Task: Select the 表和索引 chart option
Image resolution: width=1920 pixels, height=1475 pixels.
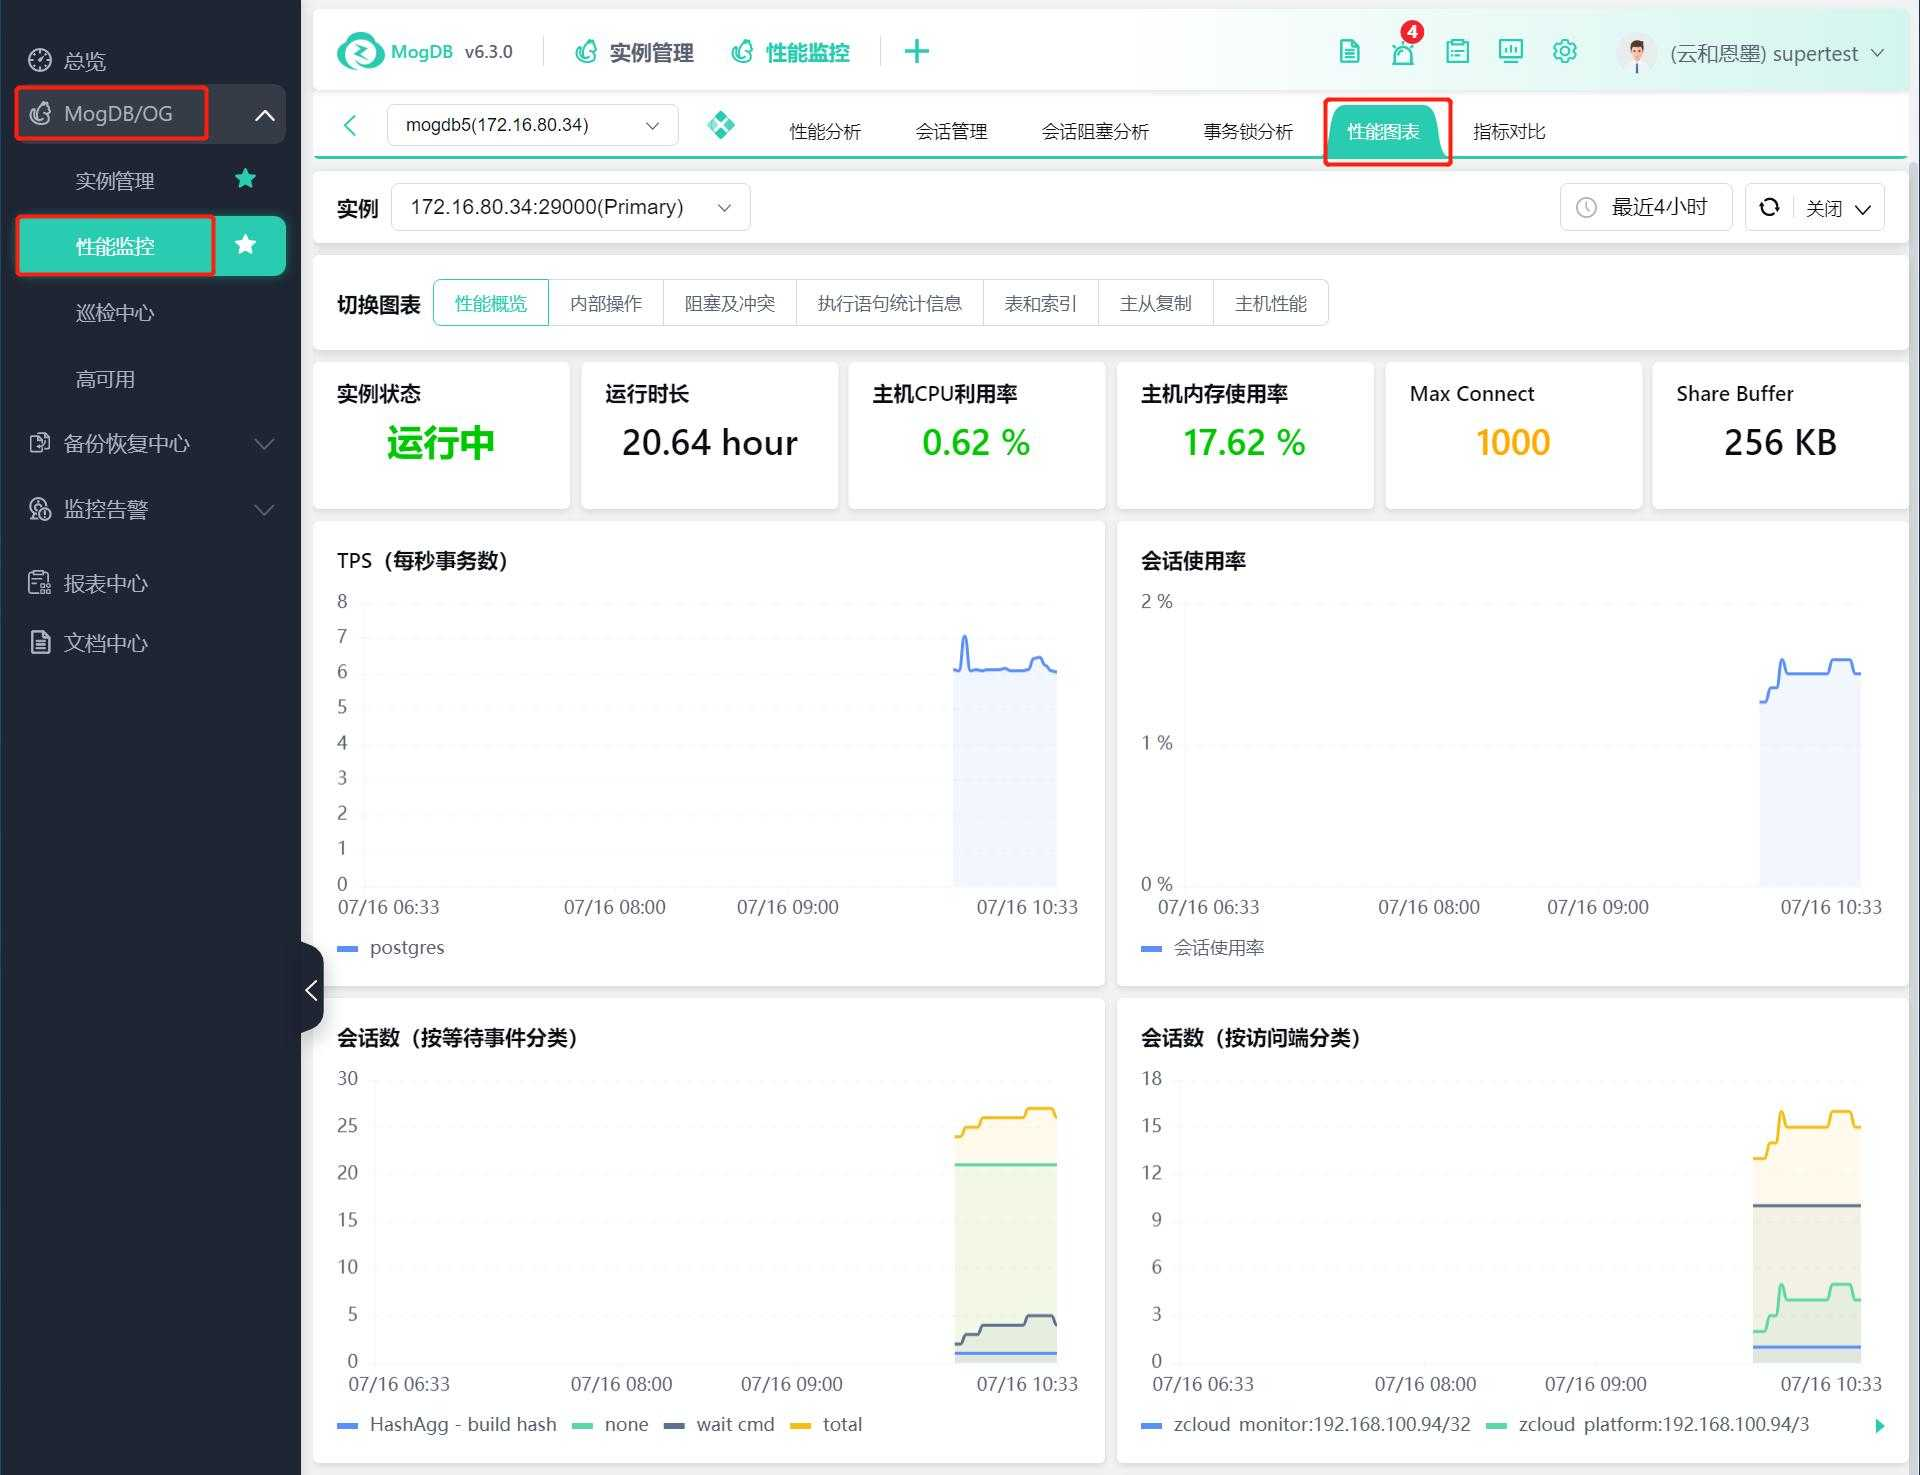Action: (x=1041, y=303)
